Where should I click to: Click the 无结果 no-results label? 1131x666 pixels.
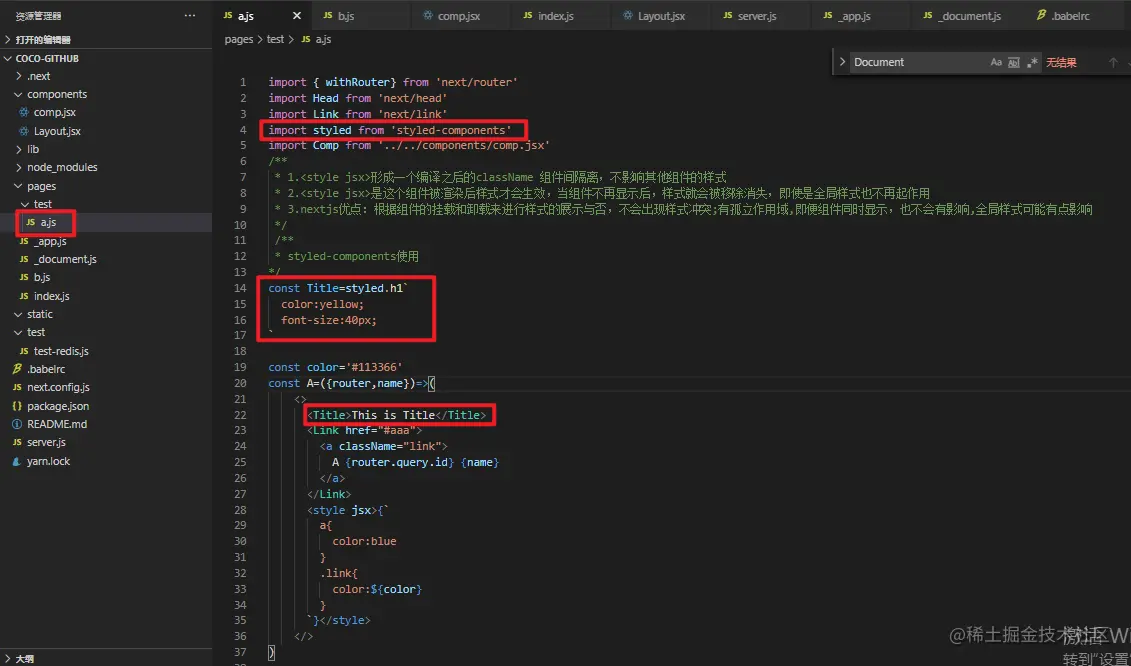click(x=1061, y=63)
